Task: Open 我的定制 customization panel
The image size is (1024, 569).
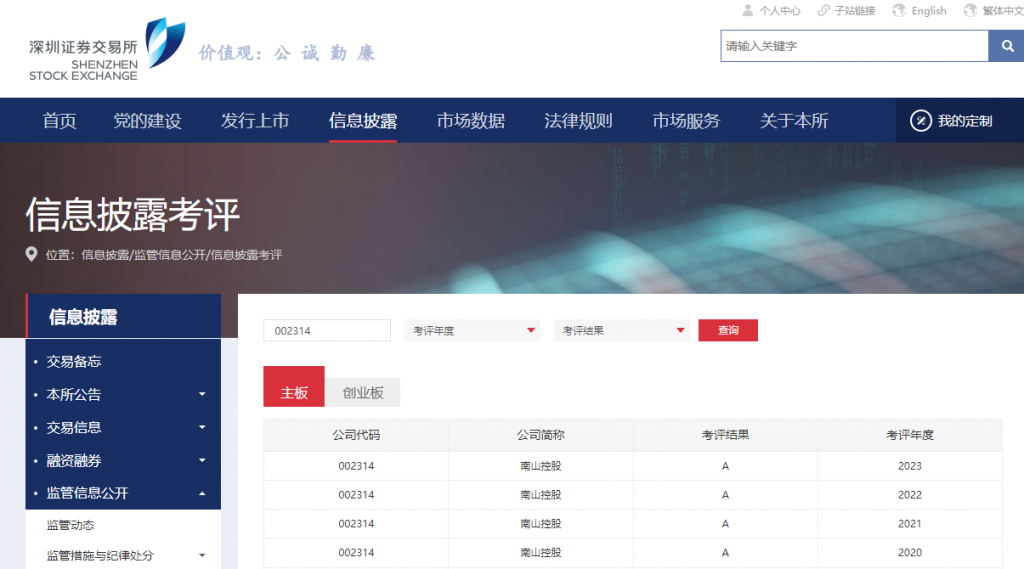Action: pos(951,121)
